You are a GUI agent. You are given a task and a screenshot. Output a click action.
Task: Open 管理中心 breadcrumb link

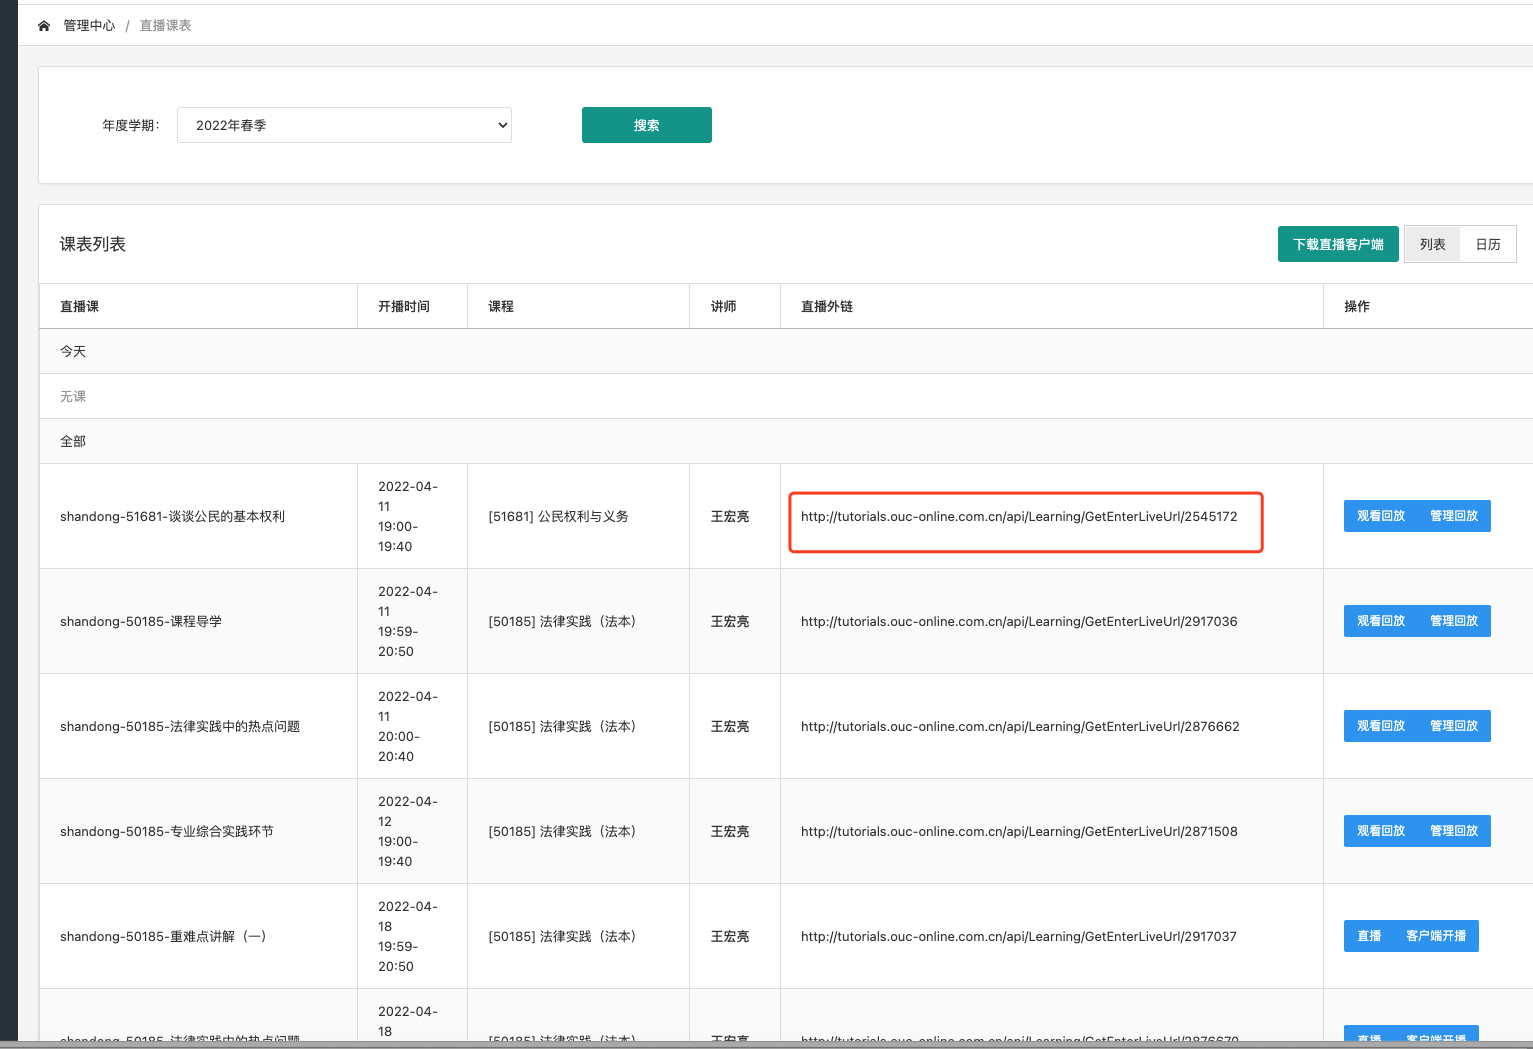tap(89, 26)
